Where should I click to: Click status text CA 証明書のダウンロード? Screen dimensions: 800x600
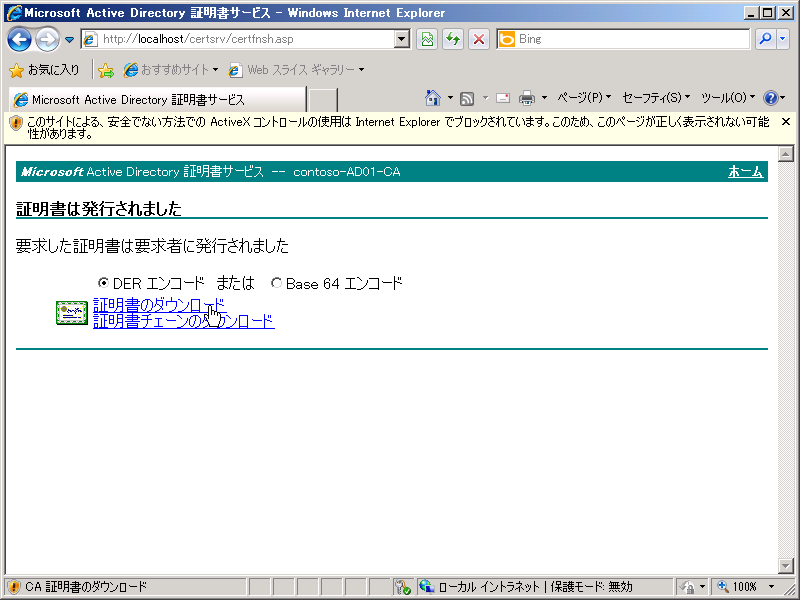86,587
